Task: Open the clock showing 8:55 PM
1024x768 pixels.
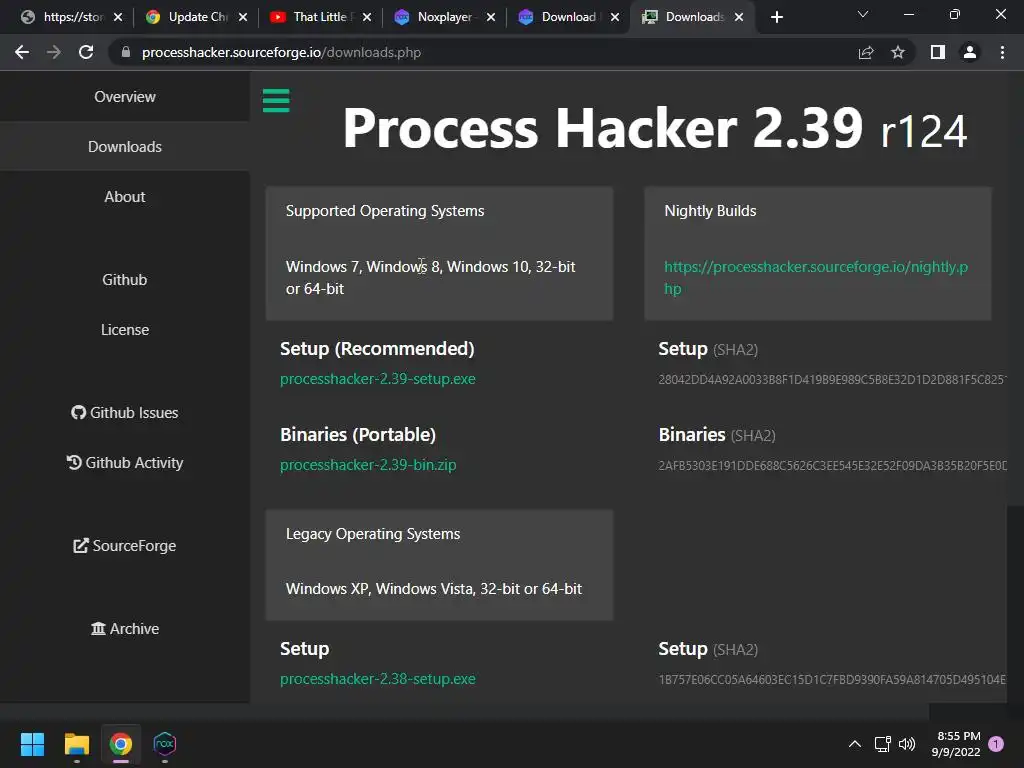Action: (957, 744)
